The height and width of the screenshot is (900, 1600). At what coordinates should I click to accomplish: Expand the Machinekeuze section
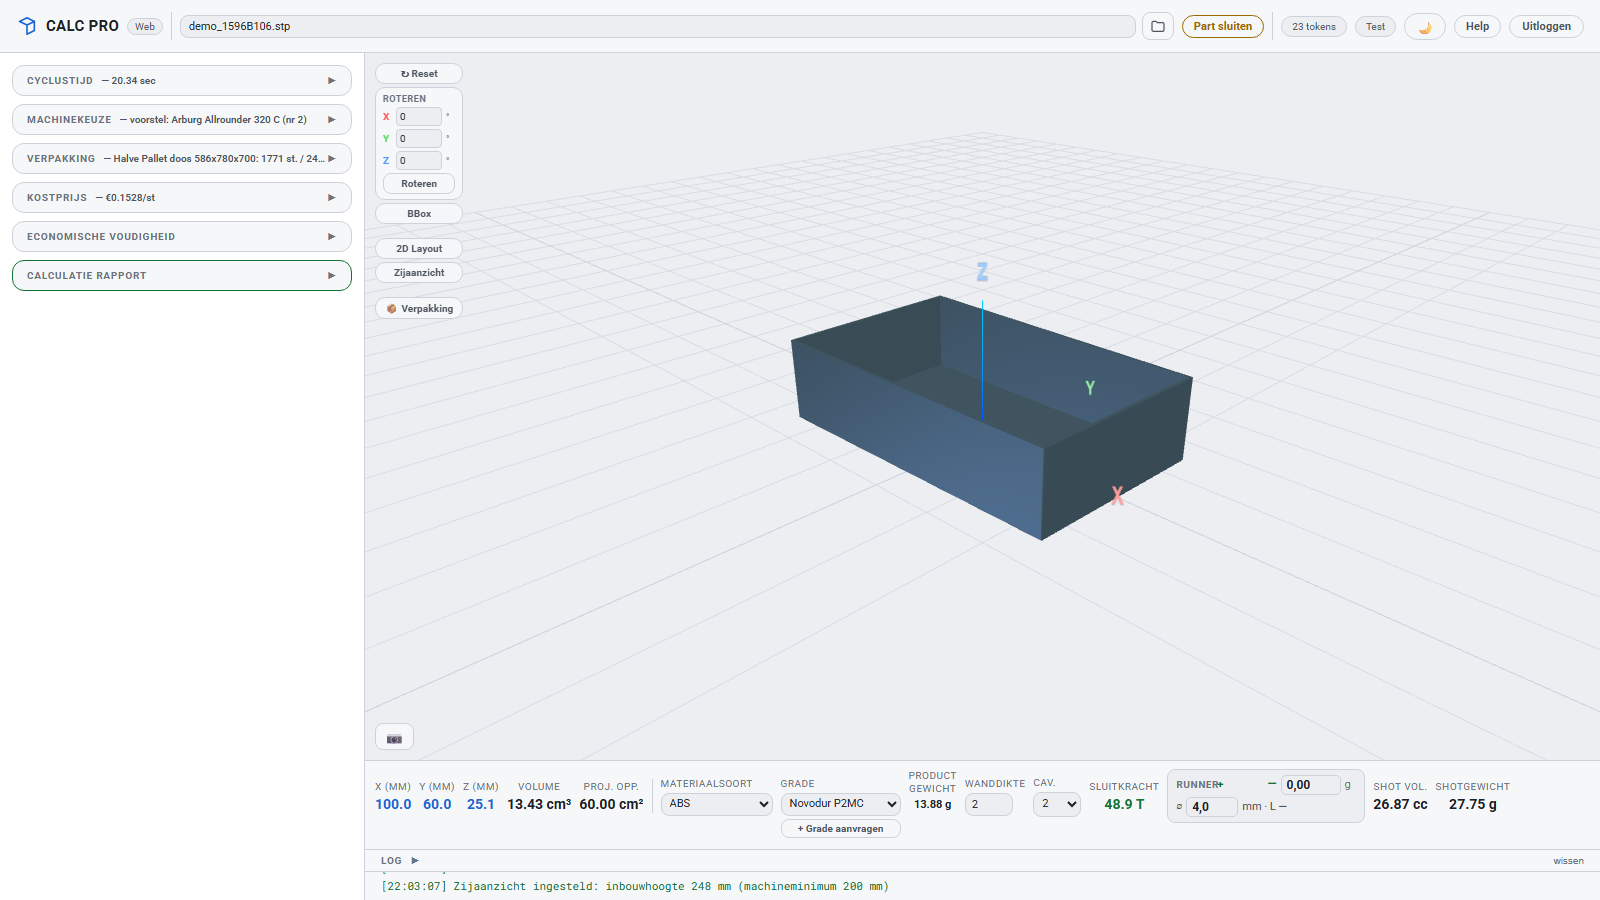pyautogui.click(x=182, y=119)
